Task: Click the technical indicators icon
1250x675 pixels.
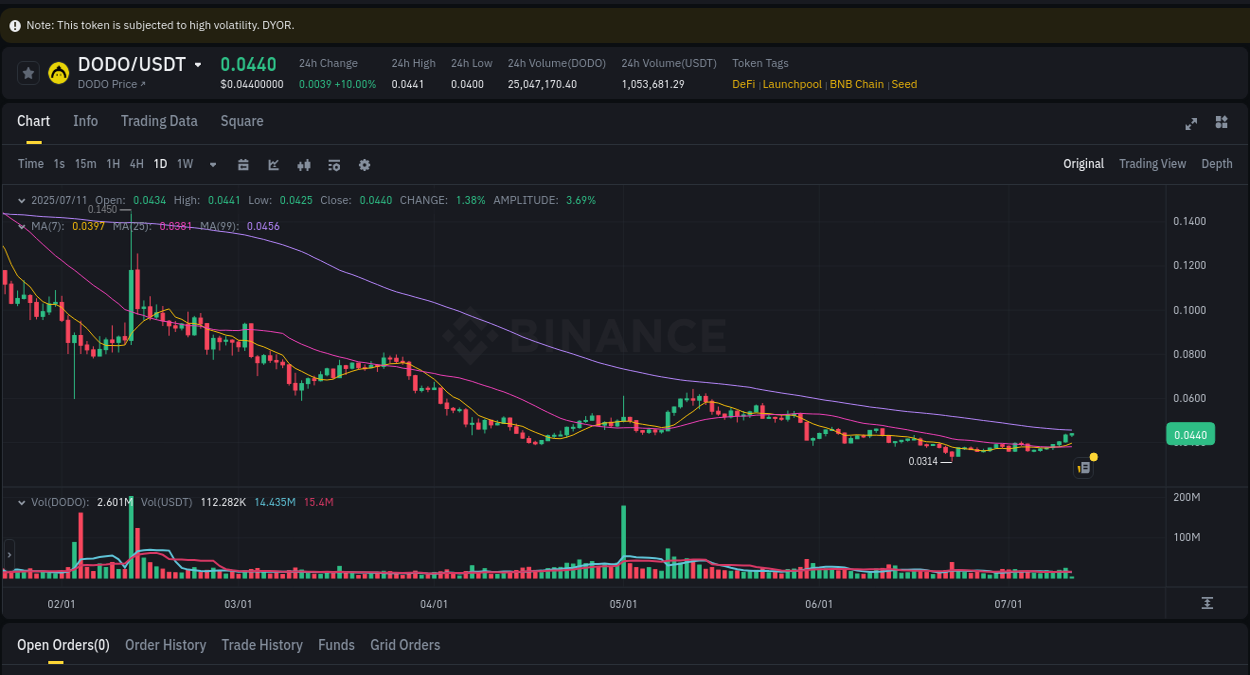Action: click(x=303, y=164)
